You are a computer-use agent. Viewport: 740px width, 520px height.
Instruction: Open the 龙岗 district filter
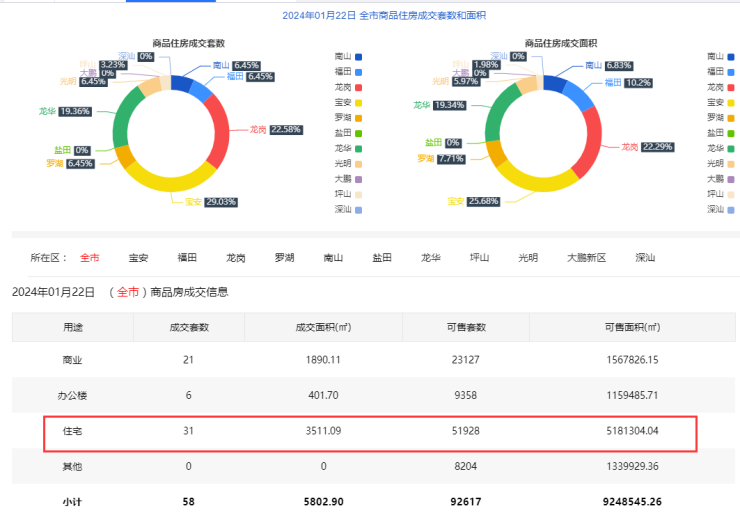pos(236,258)
